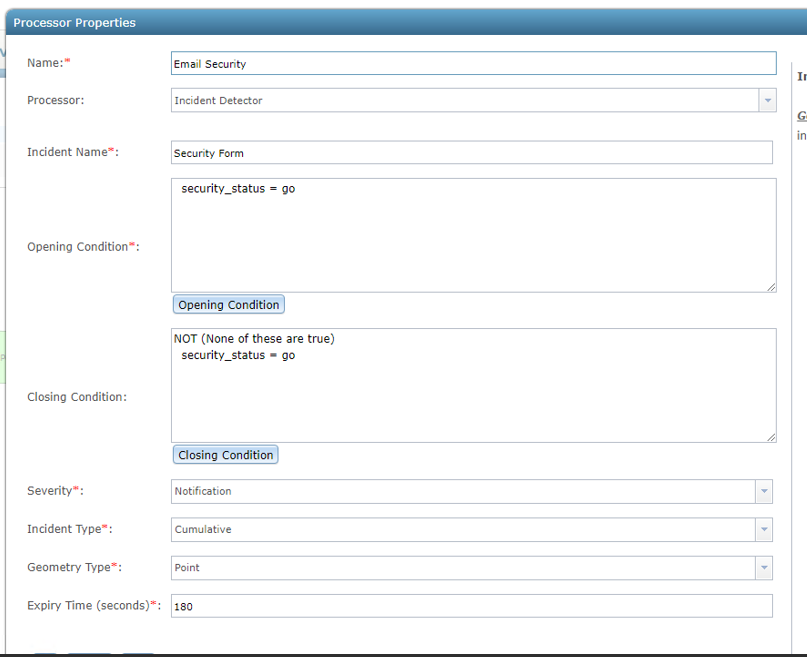Click the Closing Condition textarea resize grip
This screenshot has height=657, width=807.
[x=771, y=435]
